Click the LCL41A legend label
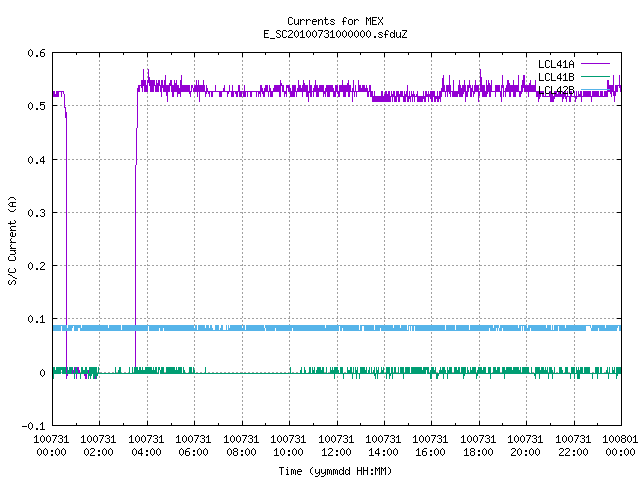This screenshot has height=480, width=640. [x=556, y=64]
